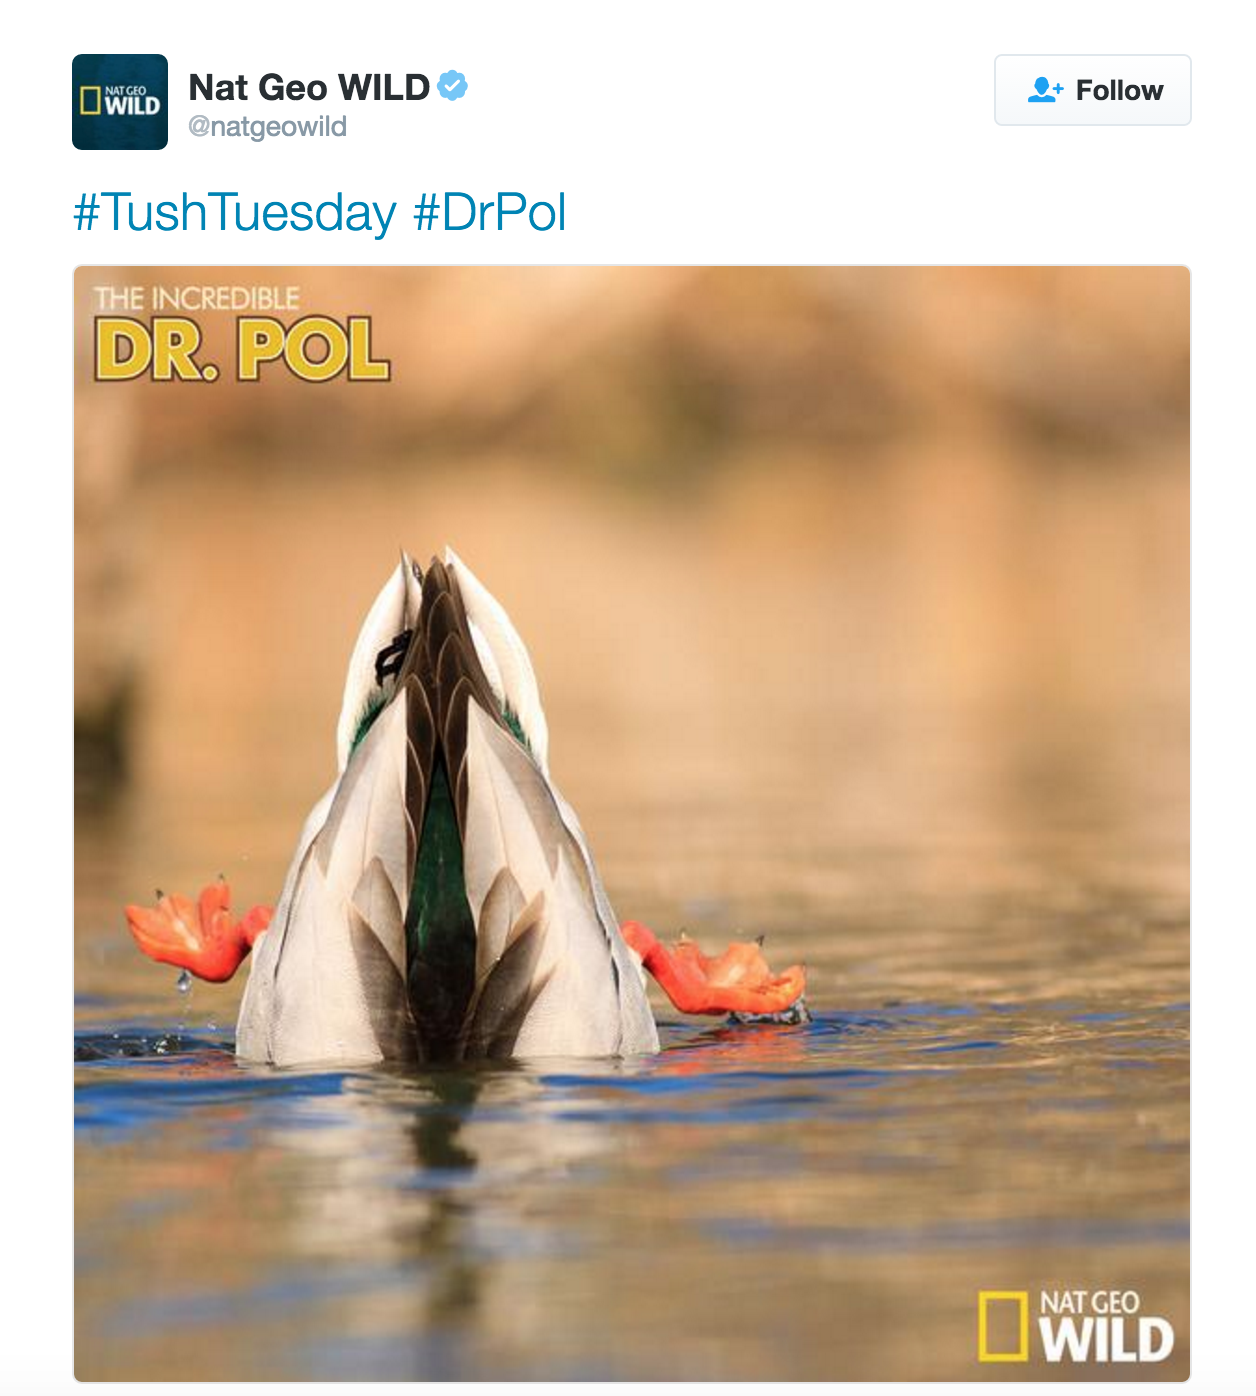The height and width of the screenshot is (1396, 1256).
Task: Click the blue verified badge checkmark
Action: [453, 87]
